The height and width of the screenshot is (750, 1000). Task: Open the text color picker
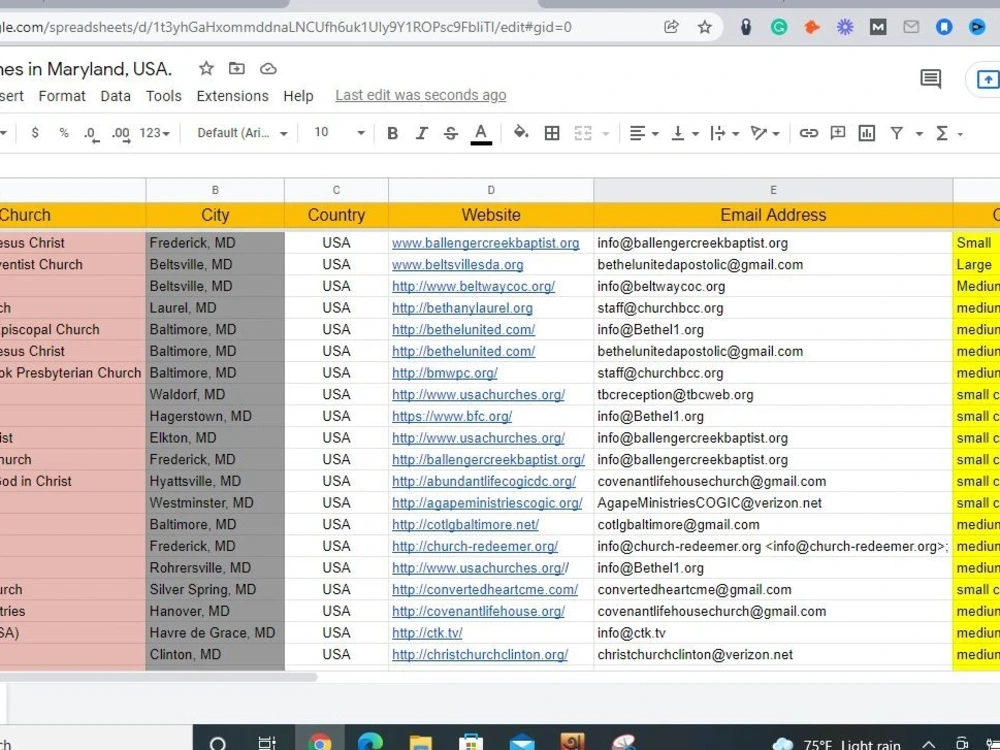(x=481, y=134)
